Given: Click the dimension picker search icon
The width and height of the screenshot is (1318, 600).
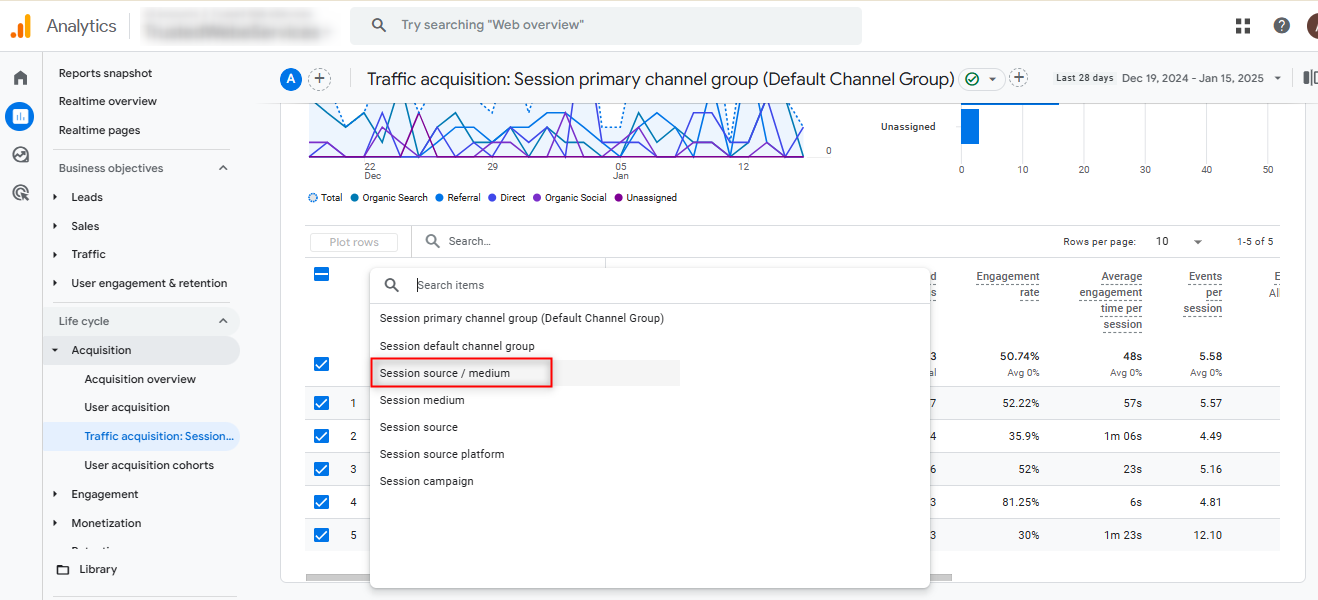Looking at the screenshot, I should (392, 285).
